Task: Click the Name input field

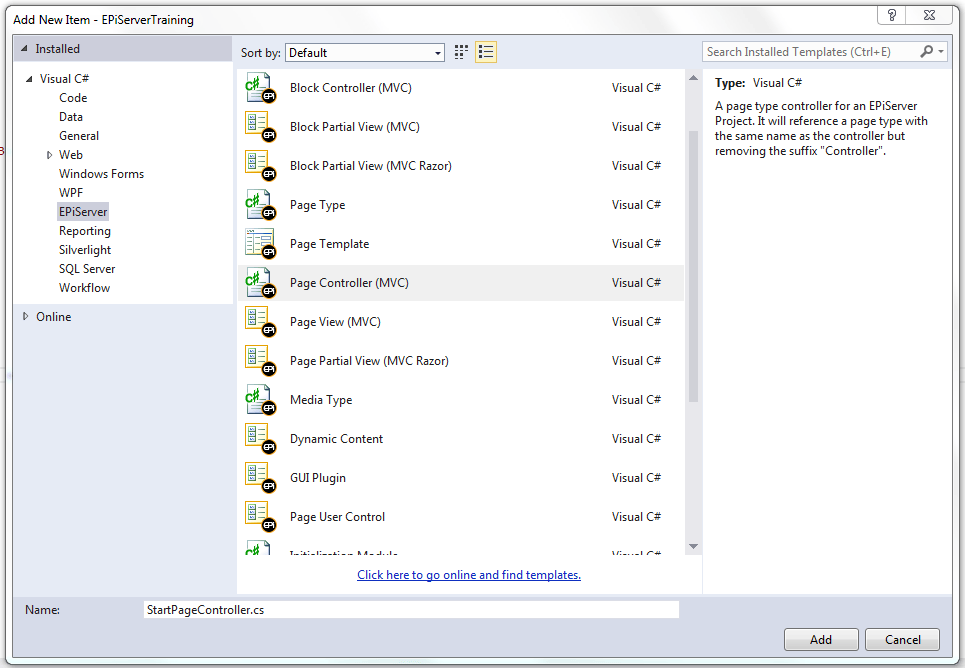Action: pos(411,610)
